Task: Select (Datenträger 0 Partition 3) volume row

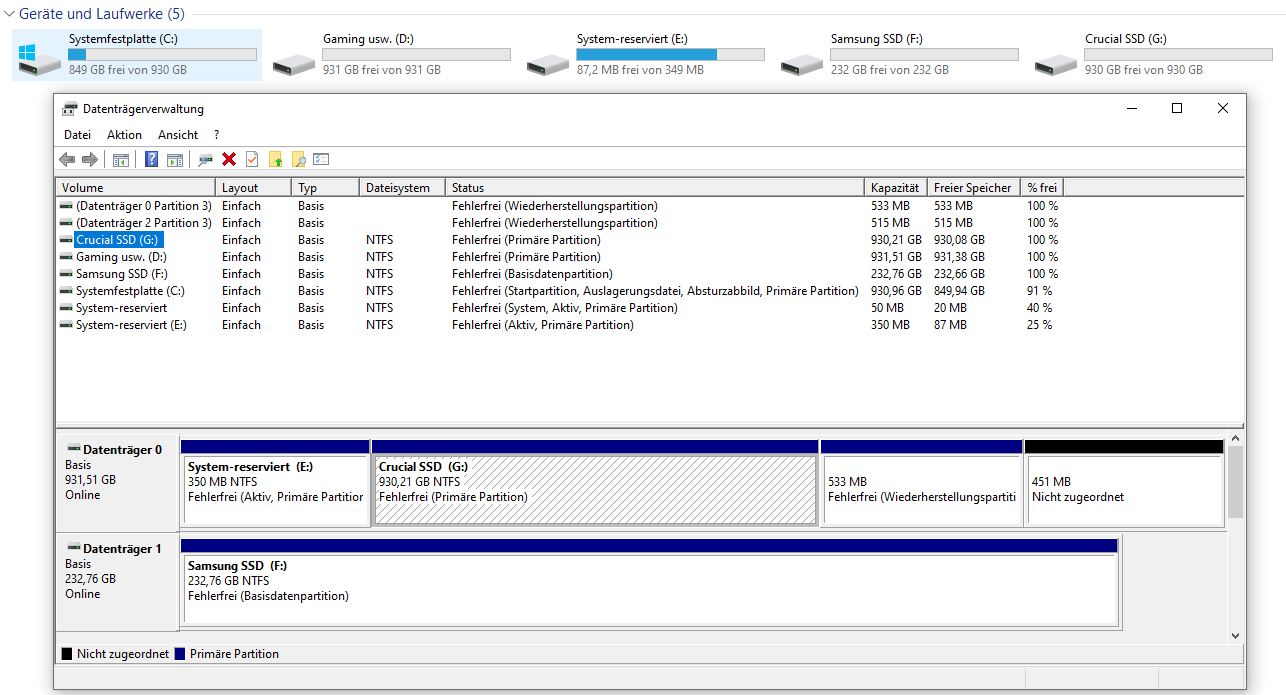Action: 650,206
